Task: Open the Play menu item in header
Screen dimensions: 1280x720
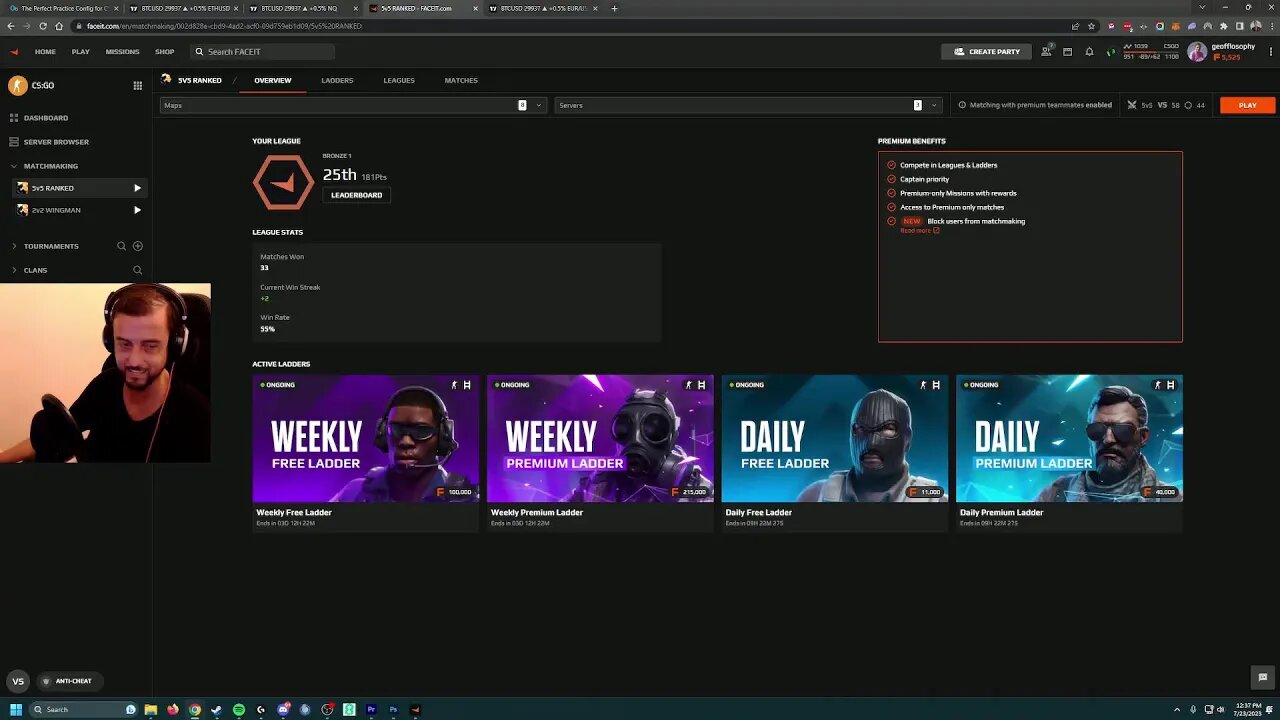Action: [80, 51]
